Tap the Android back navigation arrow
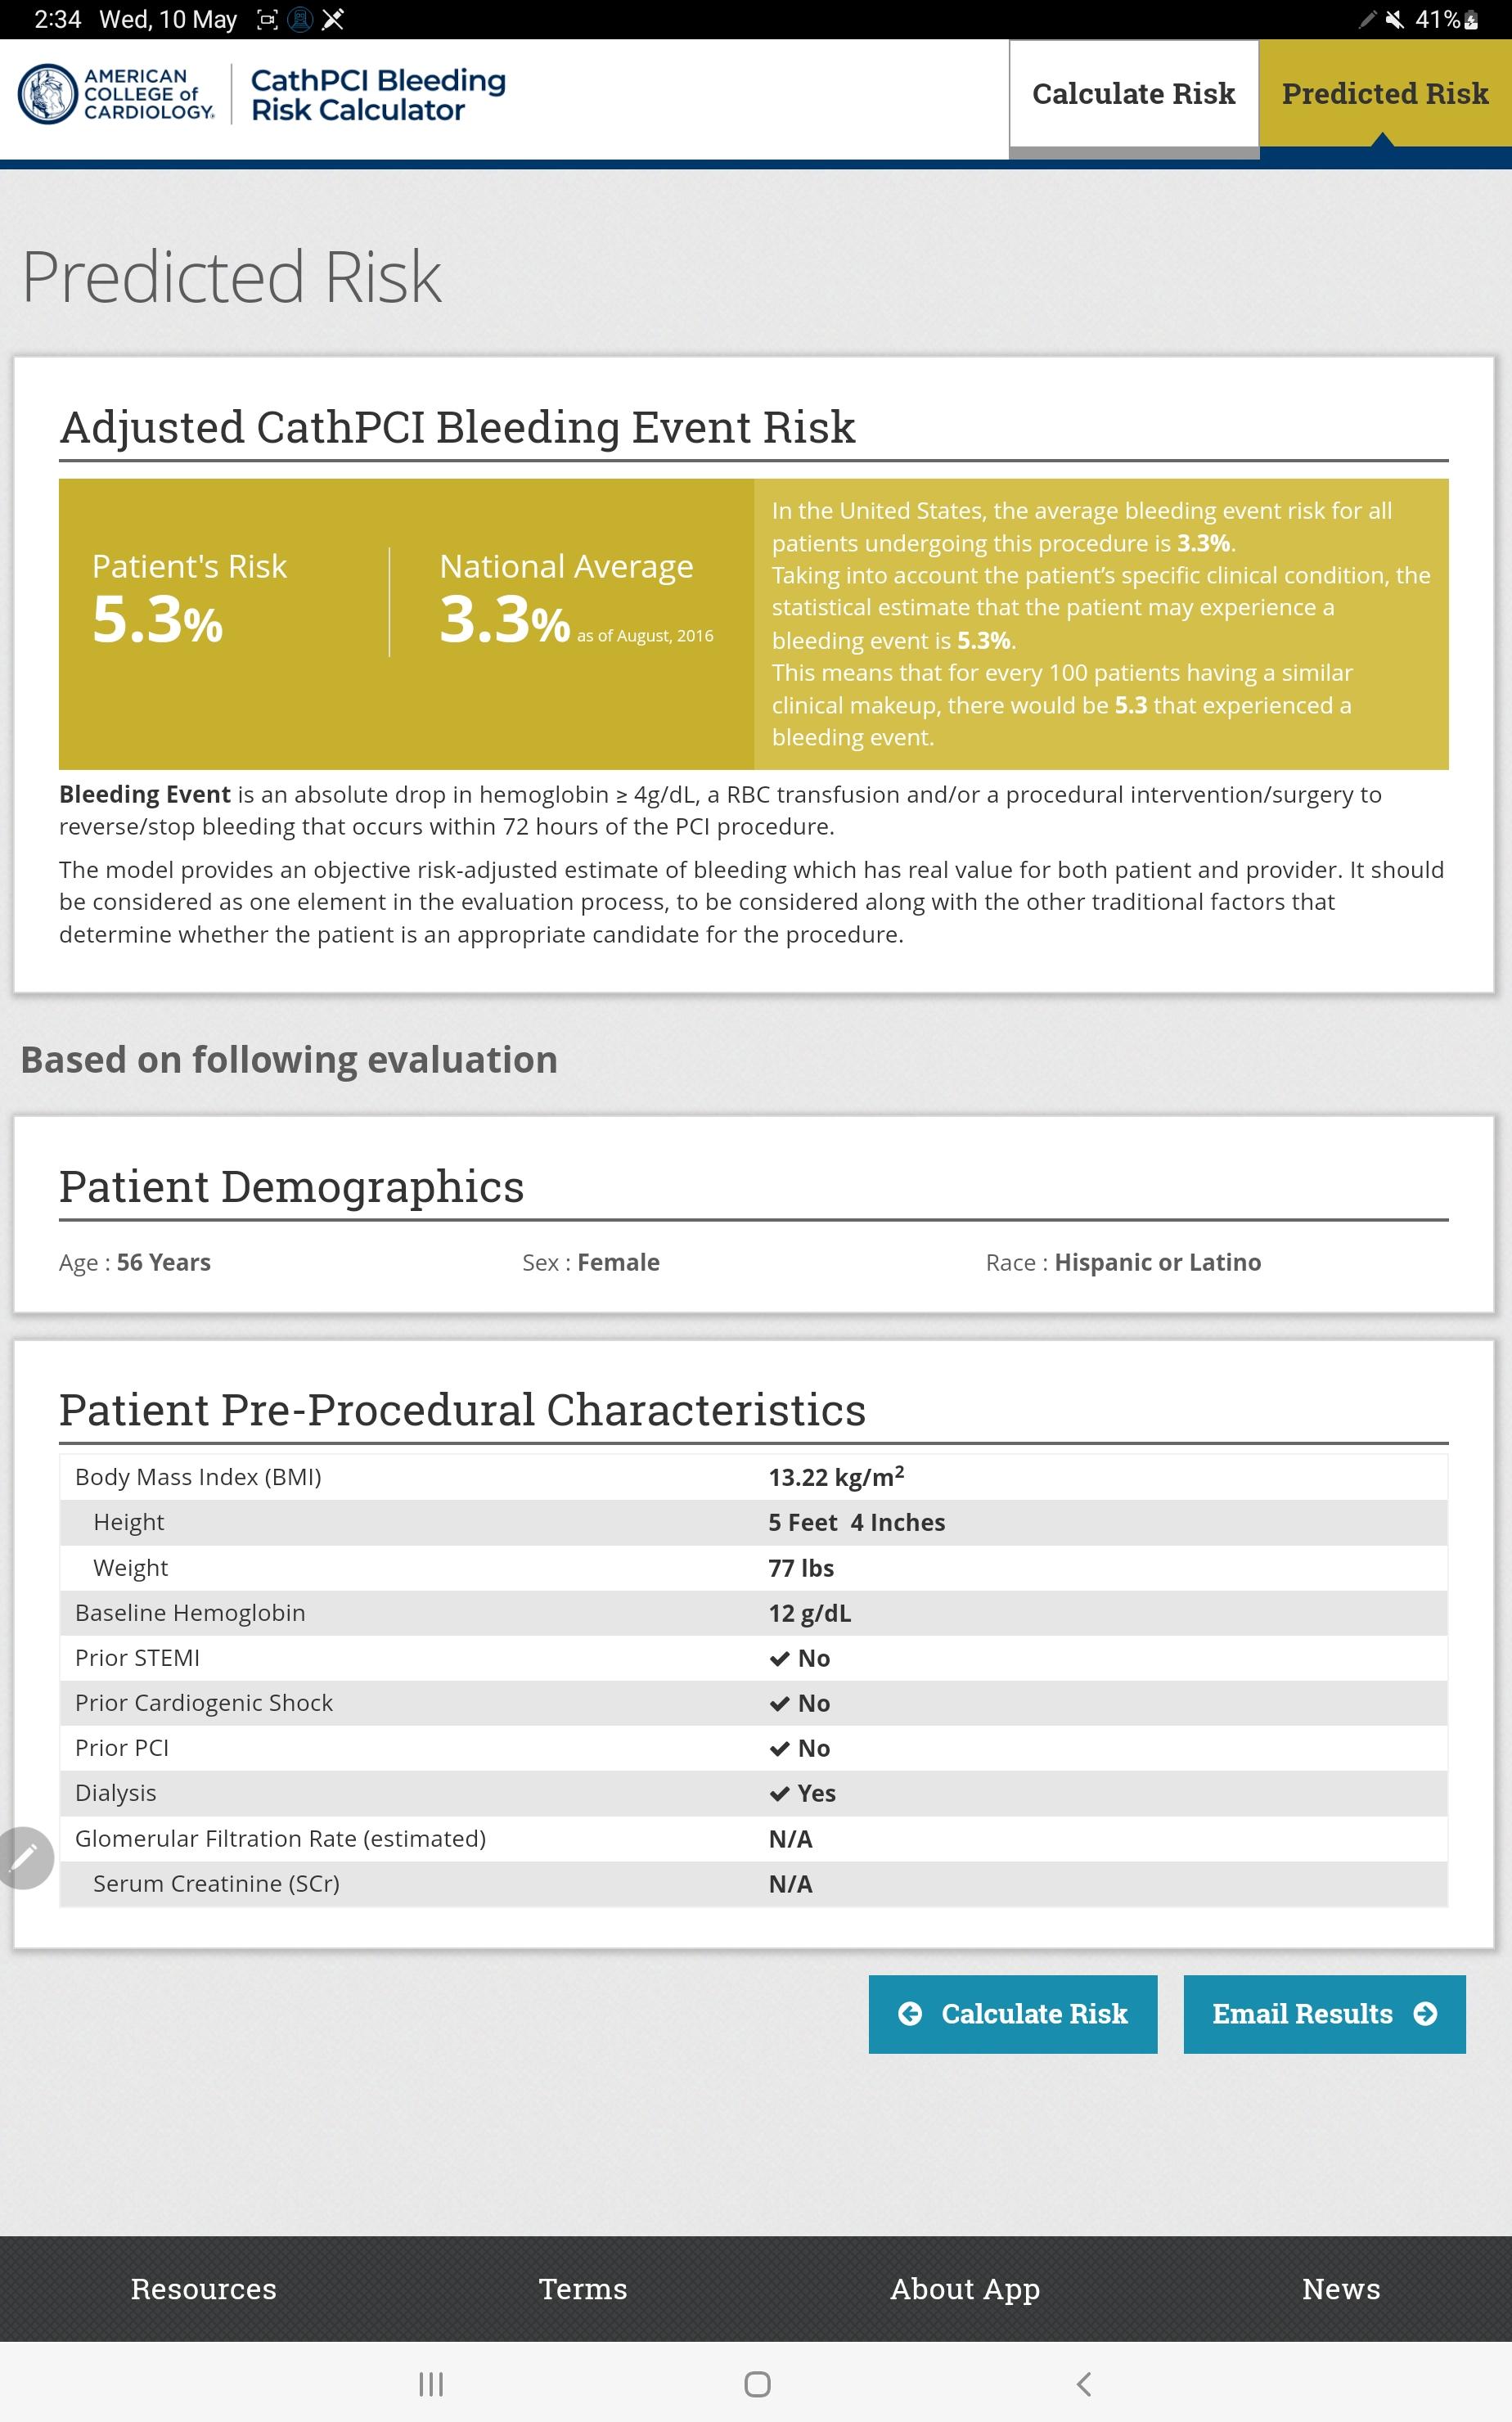This screenshot has height=2422, width=1512. pos(1083,2384)
